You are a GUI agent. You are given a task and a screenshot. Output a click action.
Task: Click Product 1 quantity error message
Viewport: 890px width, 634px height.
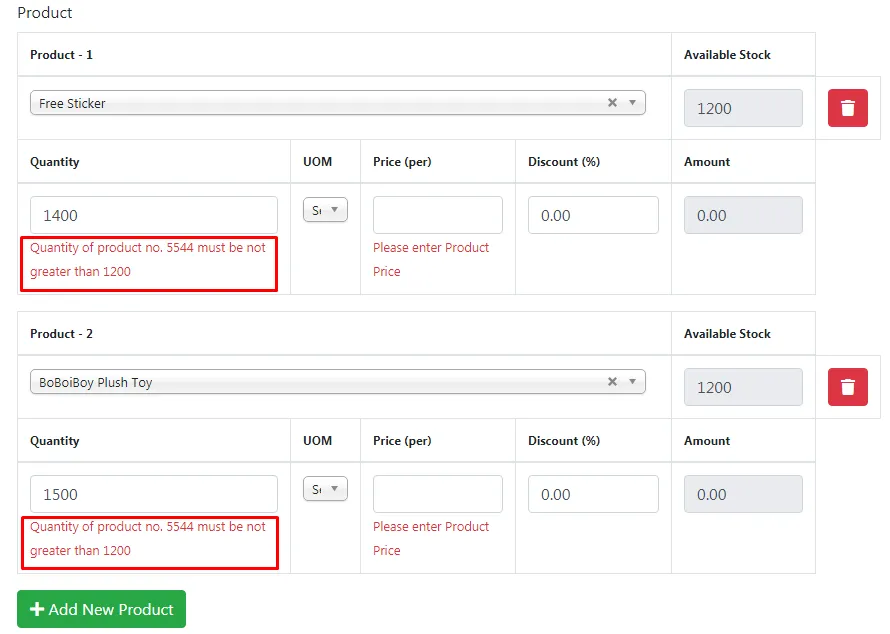148,260
